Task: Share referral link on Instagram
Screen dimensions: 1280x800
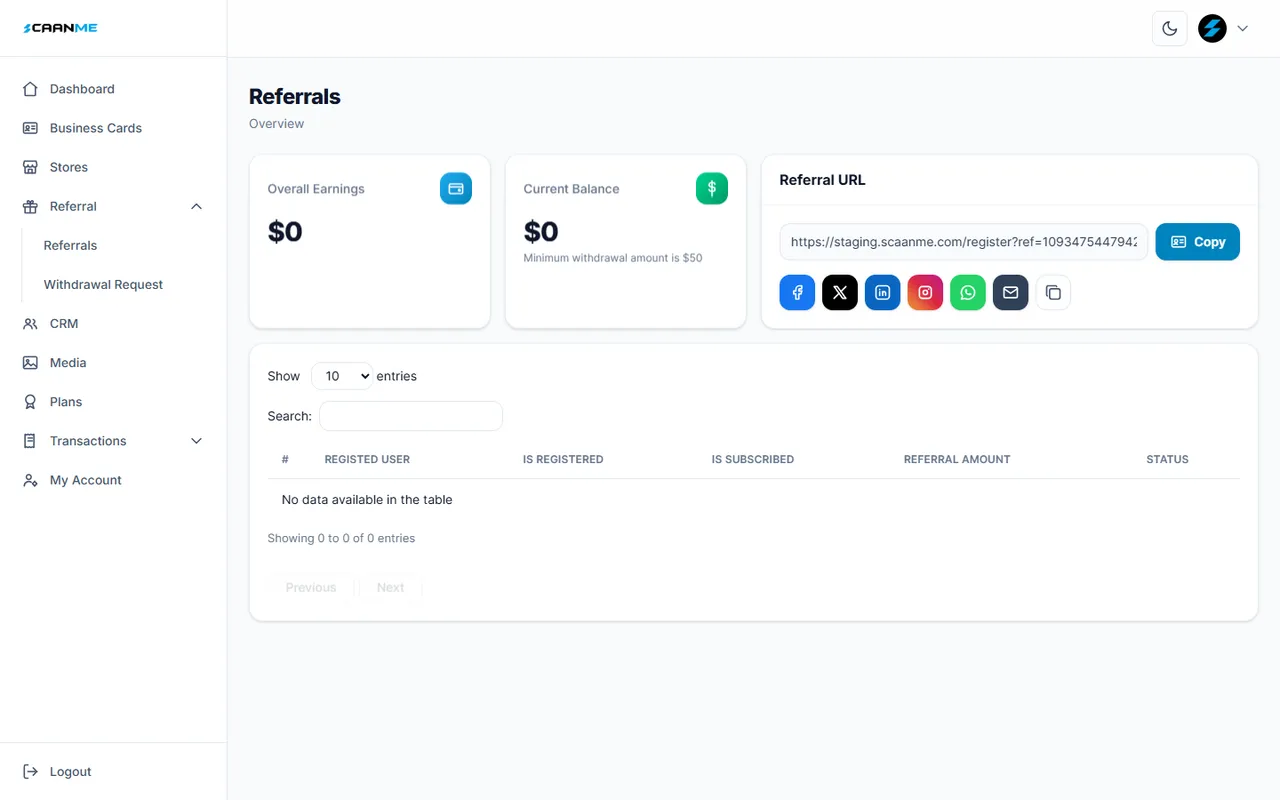Action: tap(925, 292)
